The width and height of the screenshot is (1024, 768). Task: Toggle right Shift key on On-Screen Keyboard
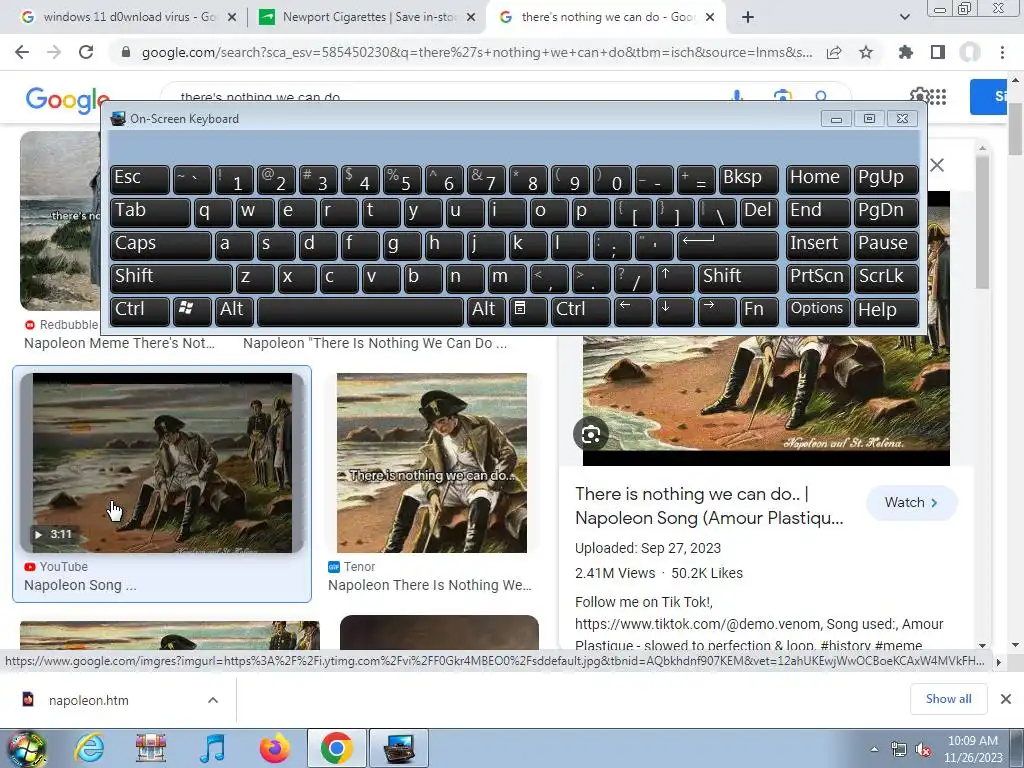tap(739, 278)
